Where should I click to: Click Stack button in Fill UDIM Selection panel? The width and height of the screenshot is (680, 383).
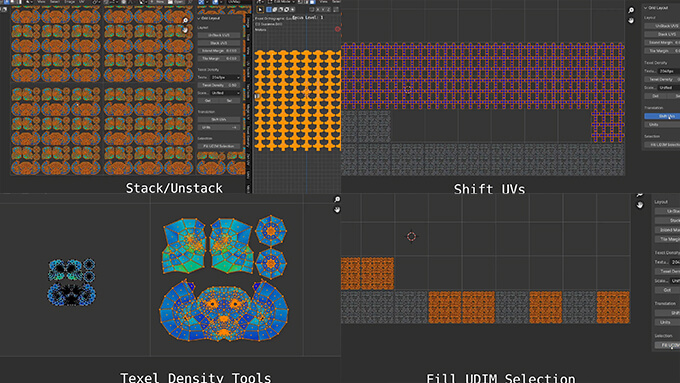[x=667, y=221]
